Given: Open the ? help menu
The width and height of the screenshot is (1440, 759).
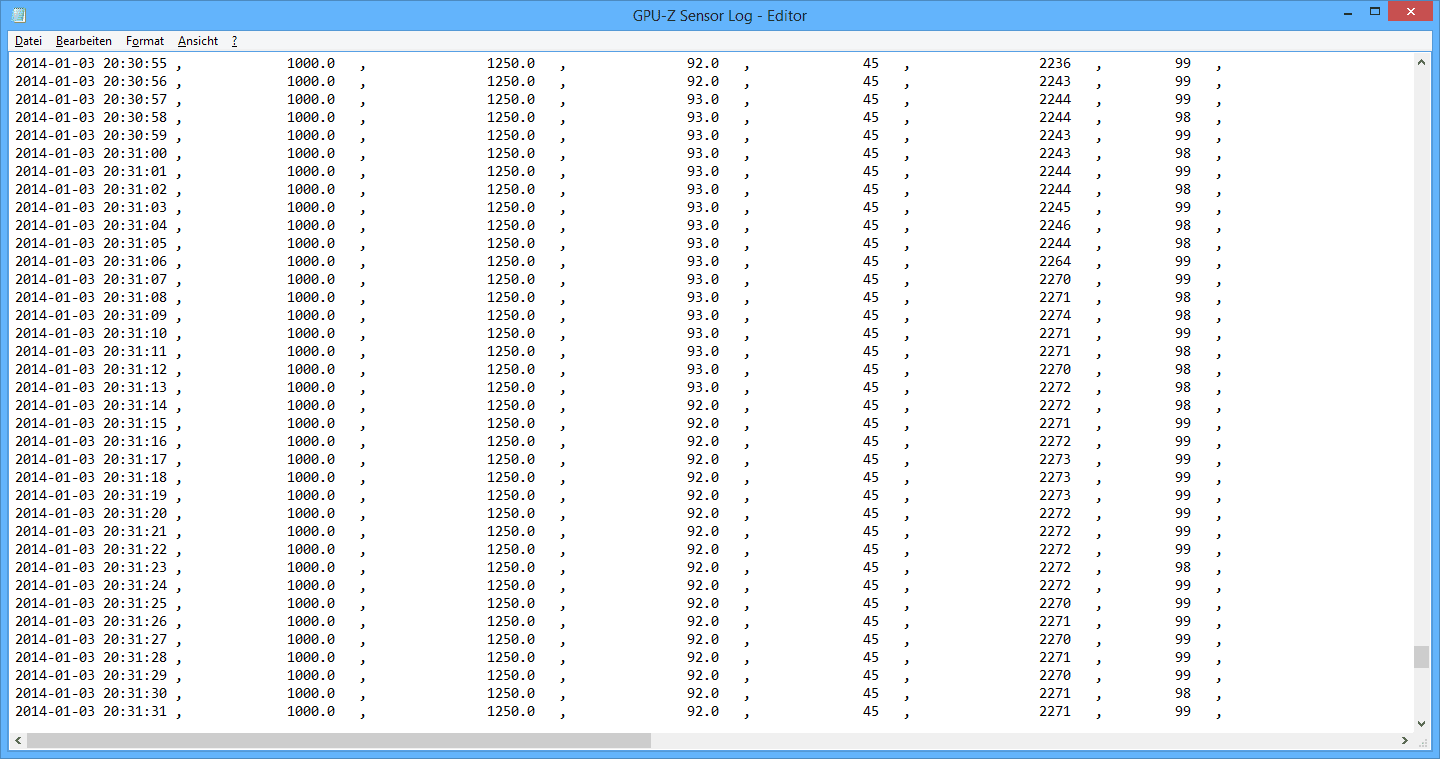Looking at the screenshot, I should pos(234,41).
